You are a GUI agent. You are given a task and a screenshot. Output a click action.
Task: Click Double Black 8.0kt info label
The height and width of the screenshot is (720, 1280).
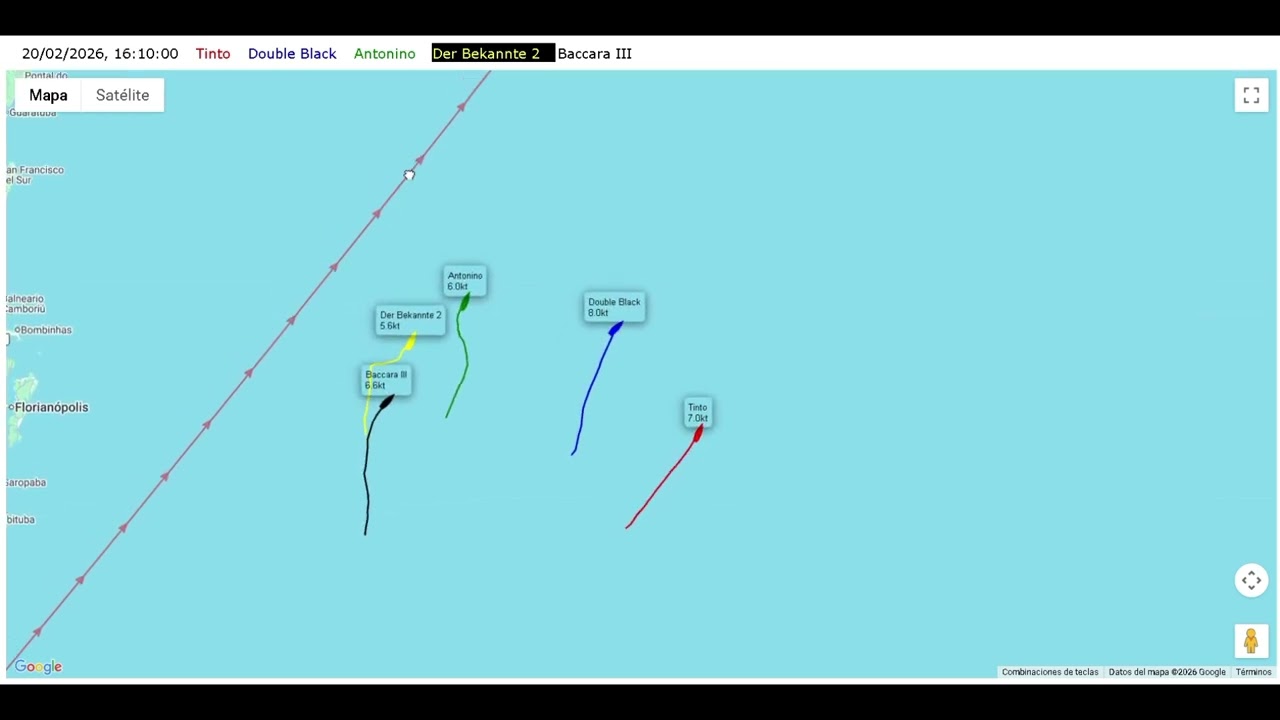tap(614, 307)
